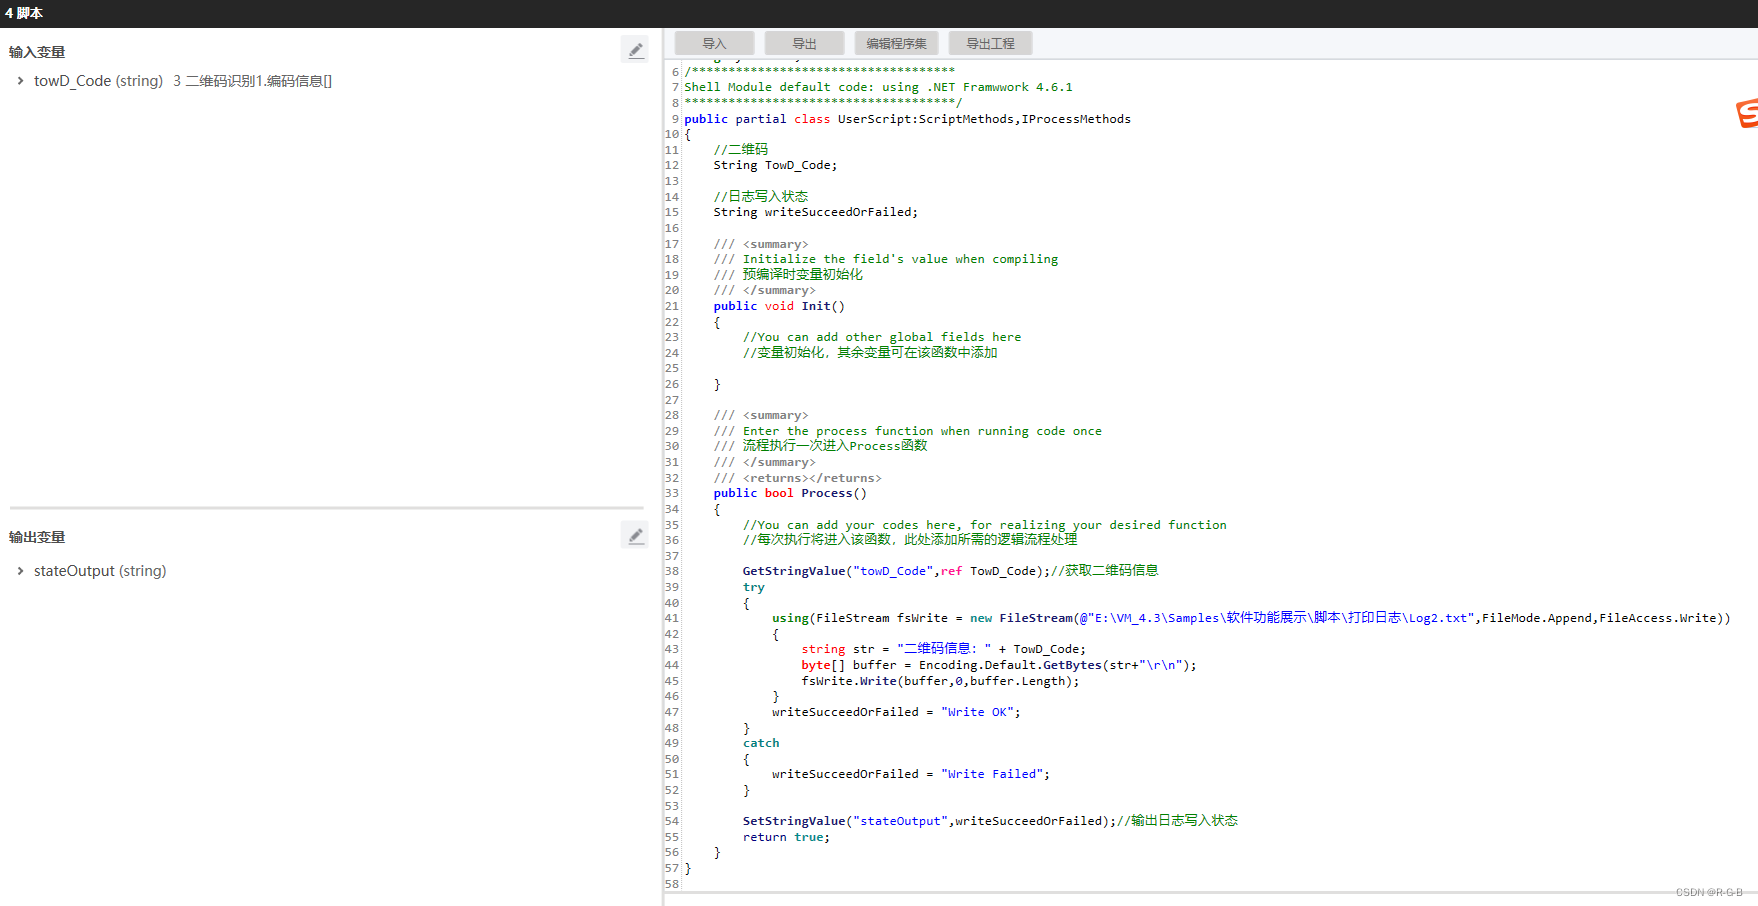
Task: Click the 'Write OK' assignment line
Action: pos(896,712)
